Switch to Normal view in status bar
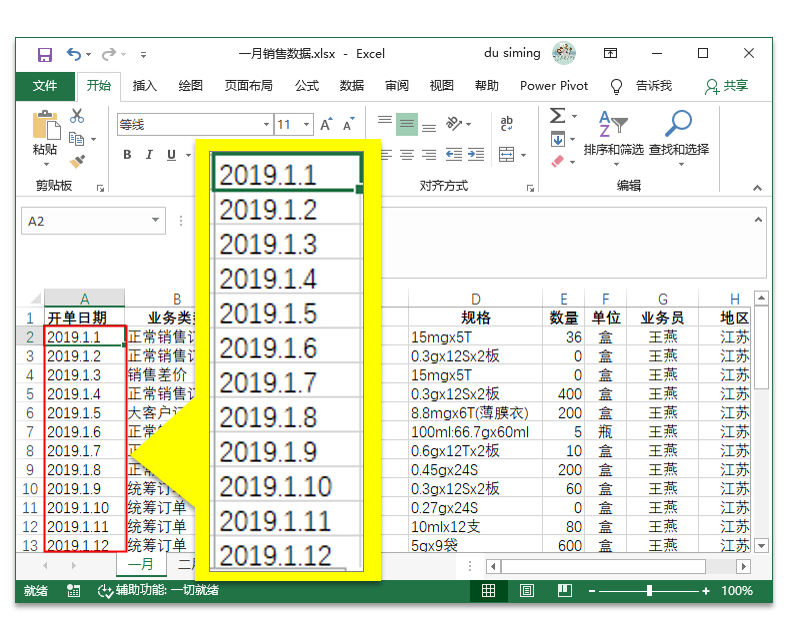 488,590
